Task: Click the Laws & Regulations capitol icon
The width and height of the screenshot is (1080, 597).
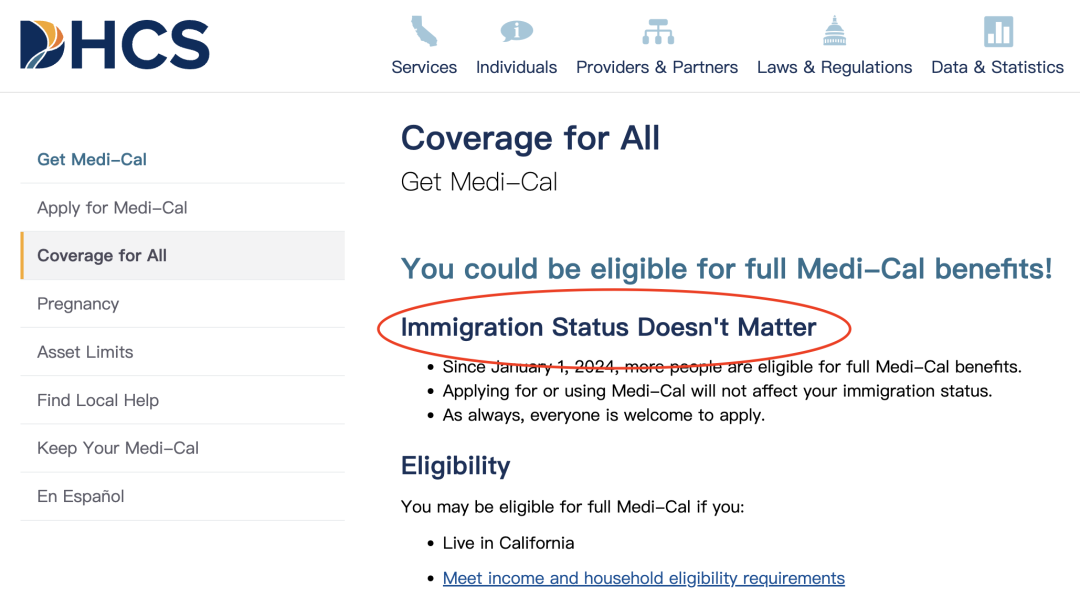Action: tap(834, 31)
